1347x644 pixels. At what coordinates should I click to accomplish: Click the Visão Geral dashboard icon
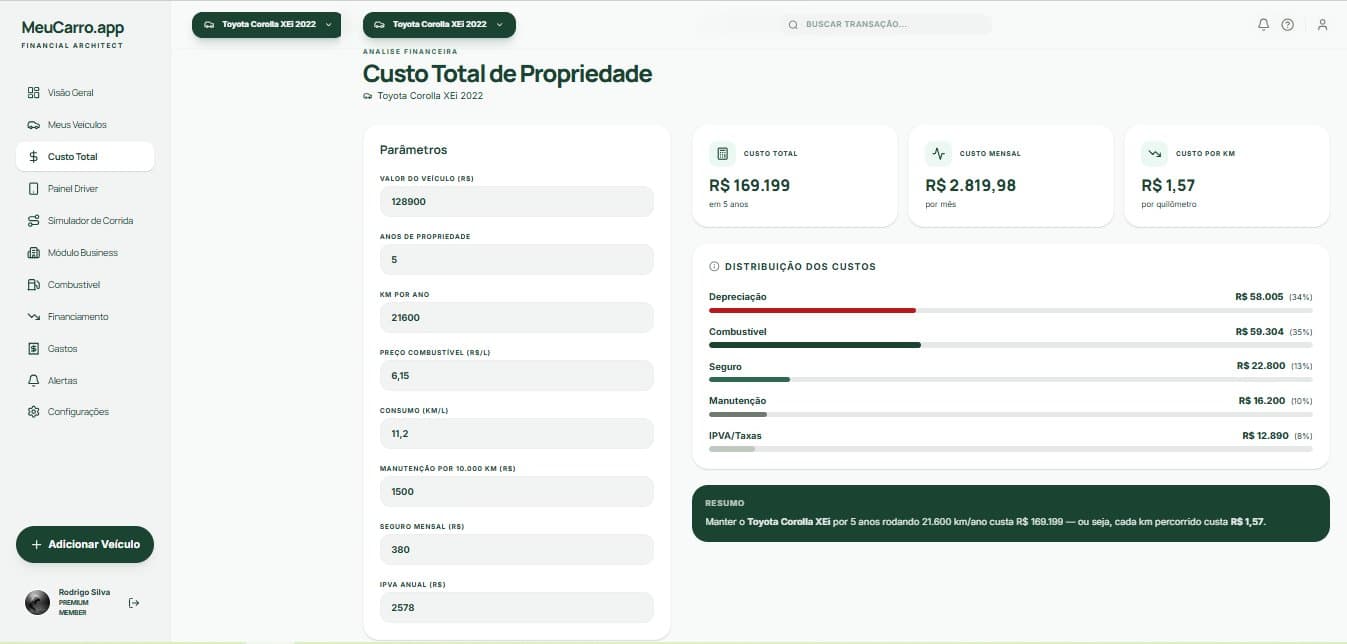pyautogui.click(x=33, y=93)
